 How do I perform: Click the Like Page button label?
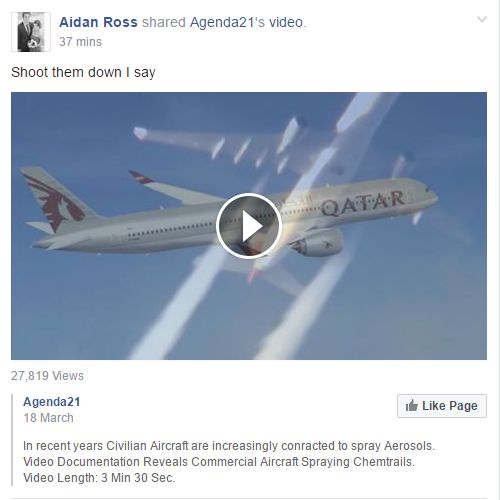coord(450,406)
